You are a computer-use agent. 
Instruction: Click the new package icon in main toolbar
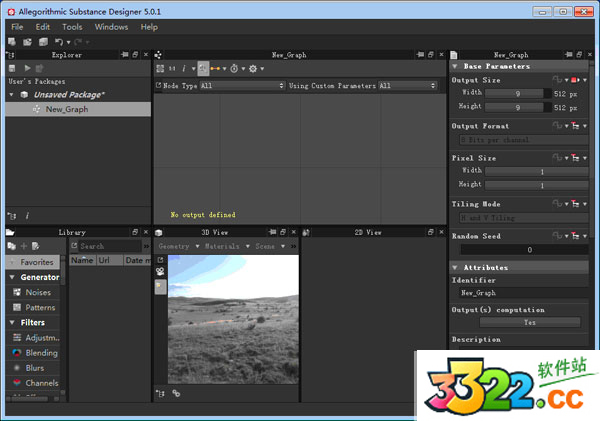click(12, 42)
